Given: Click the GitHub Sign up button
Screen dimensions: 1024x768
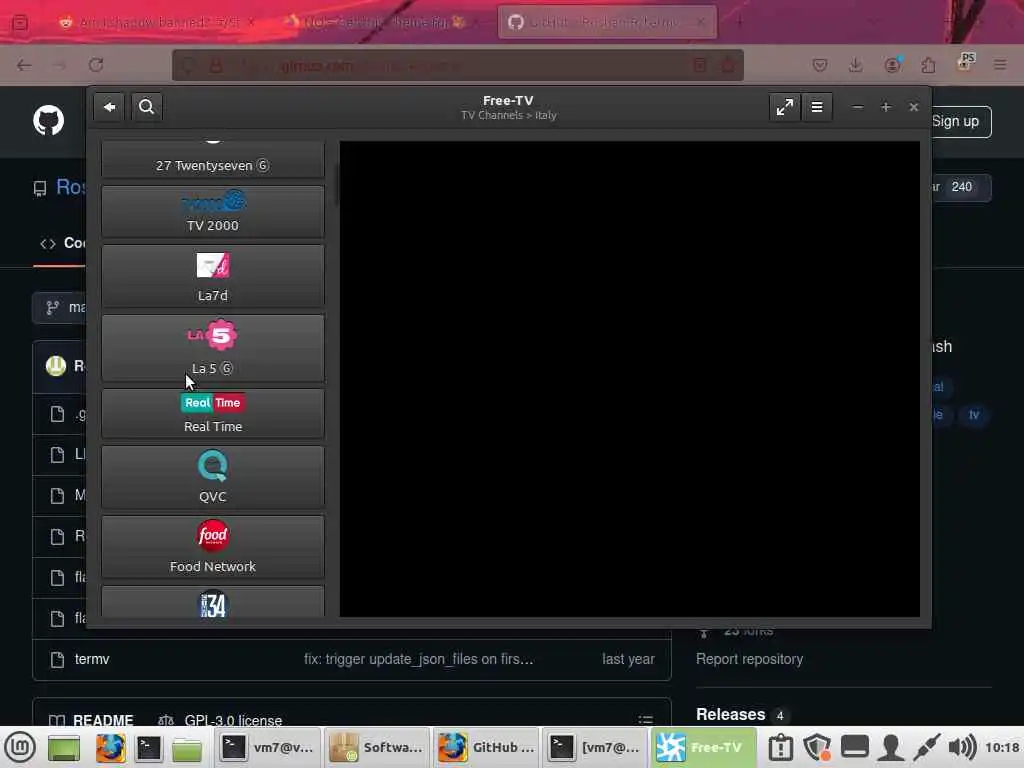Looking at the screenshot, I should coord(955,121).
